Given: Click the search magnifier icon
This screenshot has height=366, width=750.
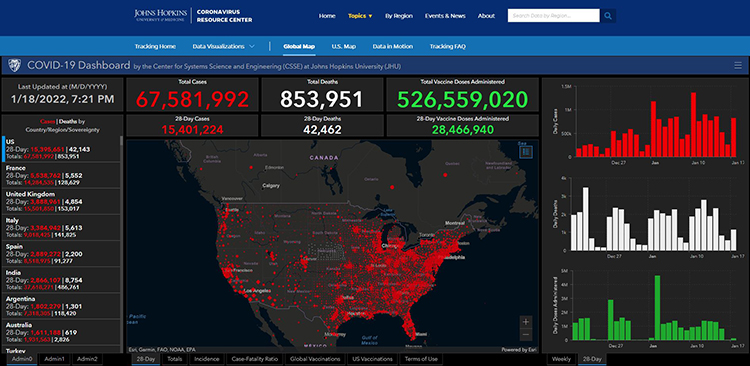Looking at the screenshot, I should point(608,16).
